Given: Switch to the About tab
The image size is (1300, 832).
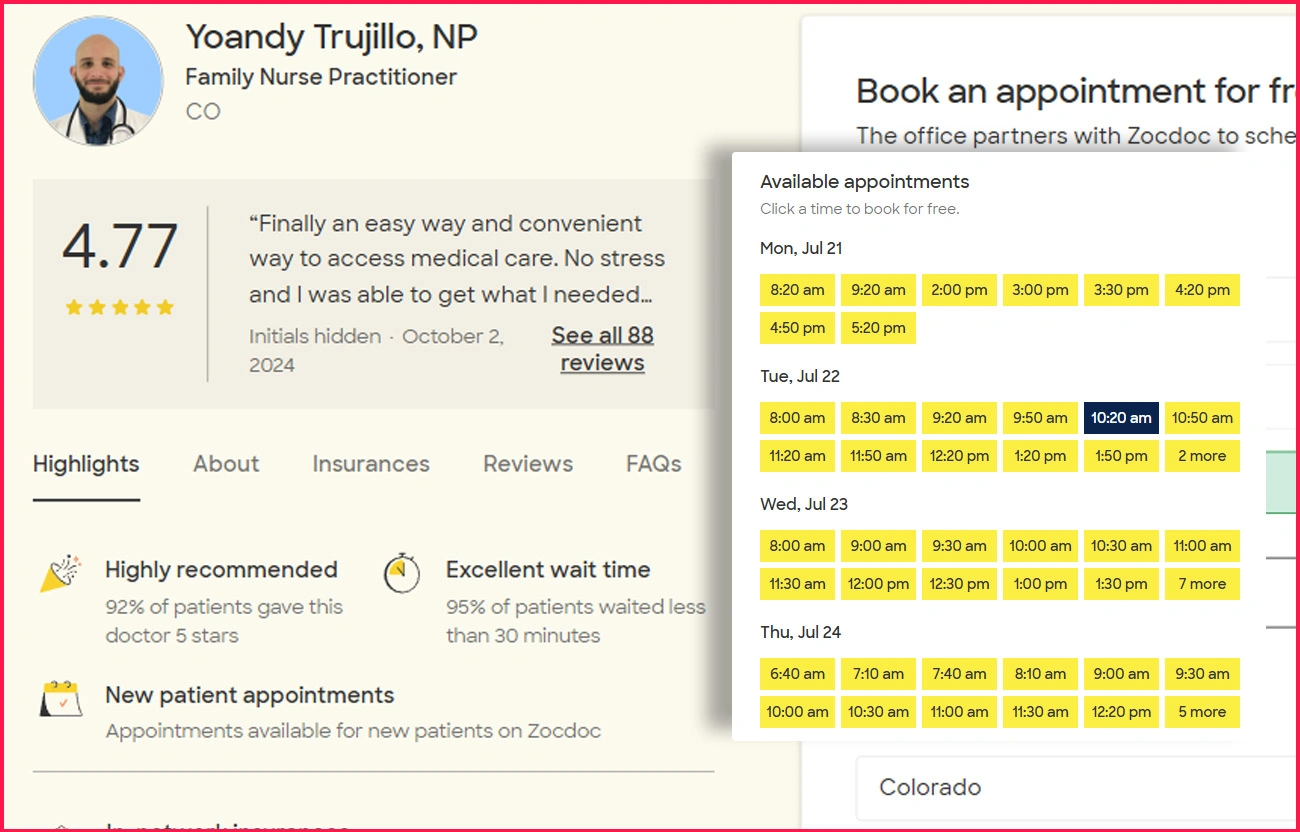Looking at the screenshot, I should tap(226, 464).
